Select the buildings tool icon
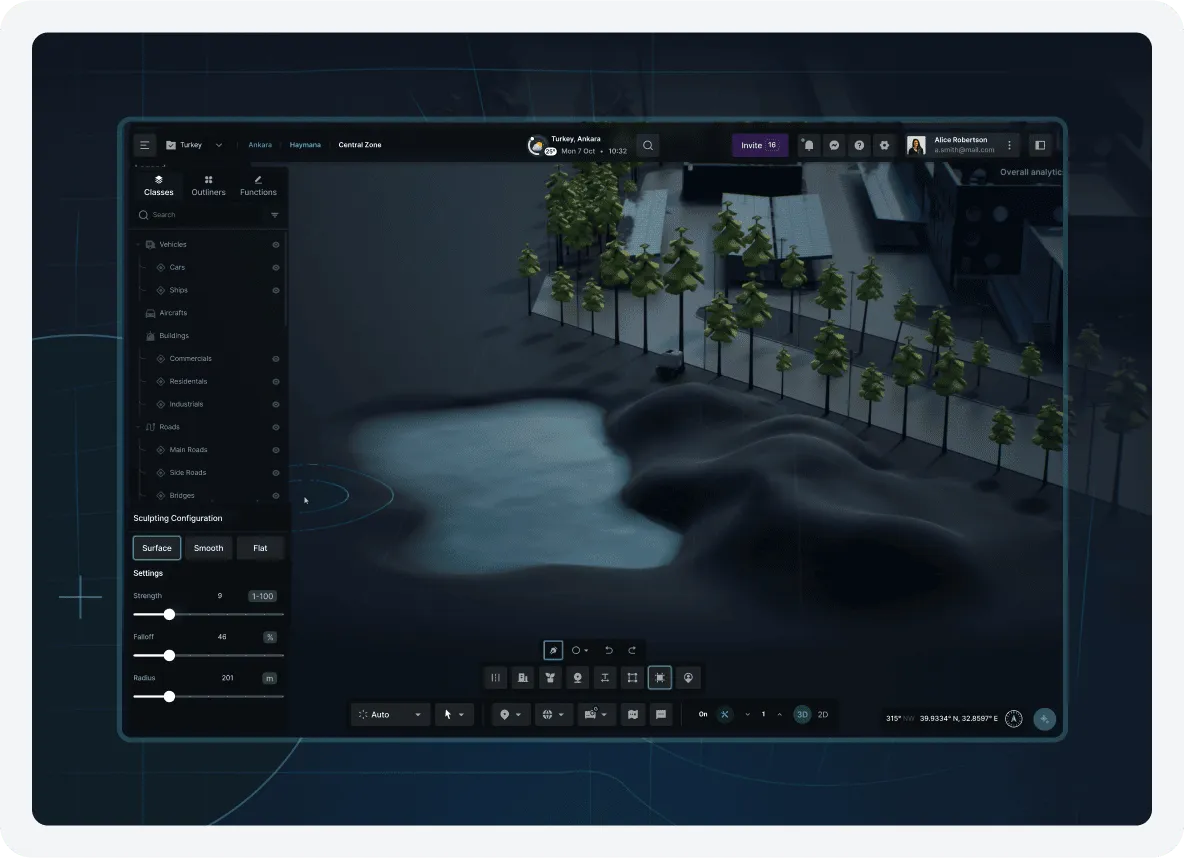 (x=523, y=677)
